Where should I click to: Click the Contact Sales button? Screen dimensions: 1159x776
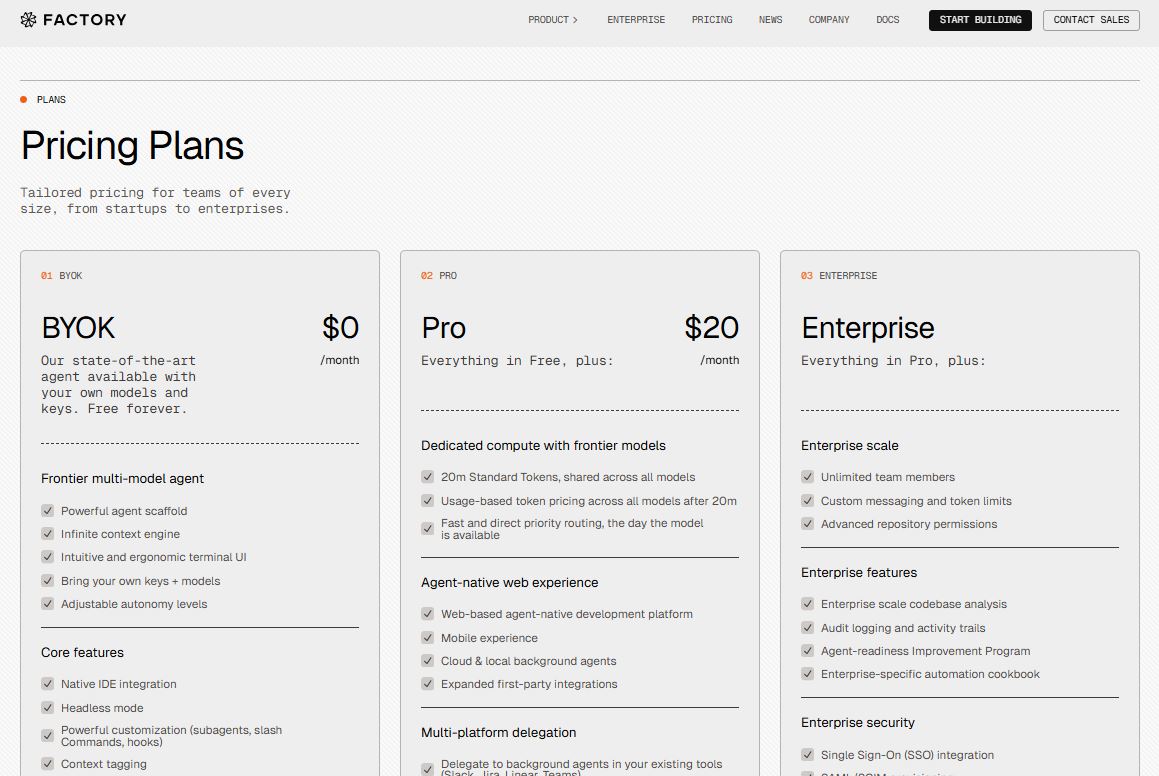click(1090, 20)
